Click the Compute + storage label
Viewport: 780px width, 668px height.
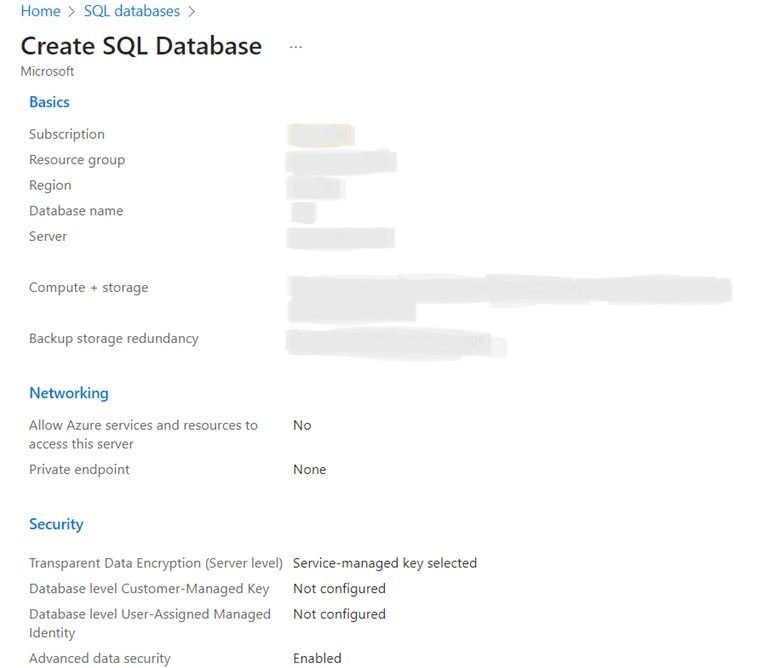pyautogui.click(x=88, y=287)
